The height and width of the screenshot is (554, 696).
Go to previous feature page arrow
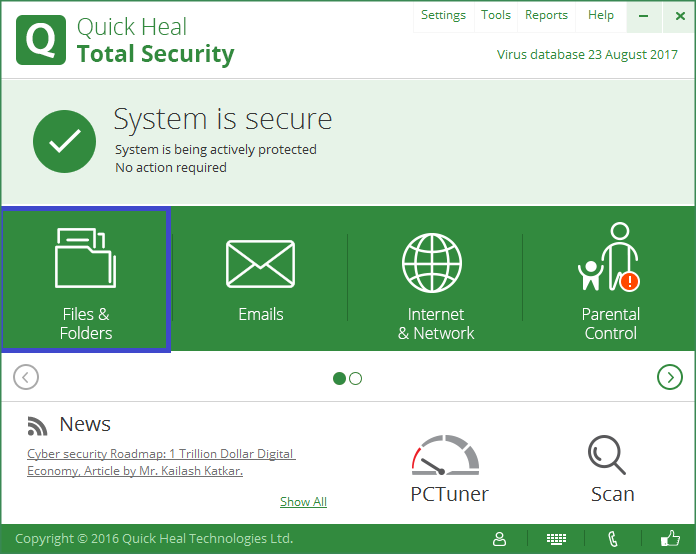tap(26, 377)
